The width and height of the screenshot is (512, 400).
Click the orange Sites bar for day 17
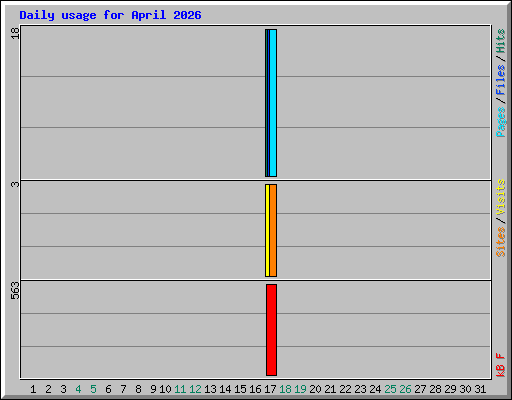point(273,230)
